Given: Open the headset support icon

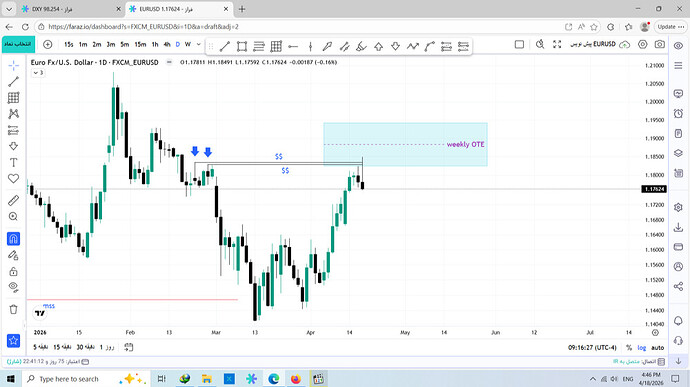Looking at the screenshot, I should click(678, 341).
